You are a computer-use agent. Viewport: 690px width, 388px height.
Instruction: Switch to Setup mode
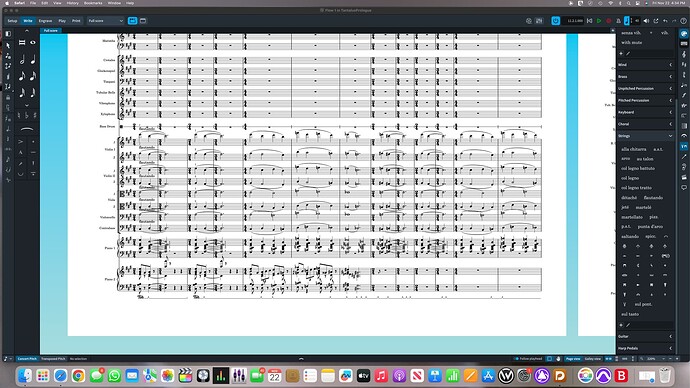pos(12,21)
